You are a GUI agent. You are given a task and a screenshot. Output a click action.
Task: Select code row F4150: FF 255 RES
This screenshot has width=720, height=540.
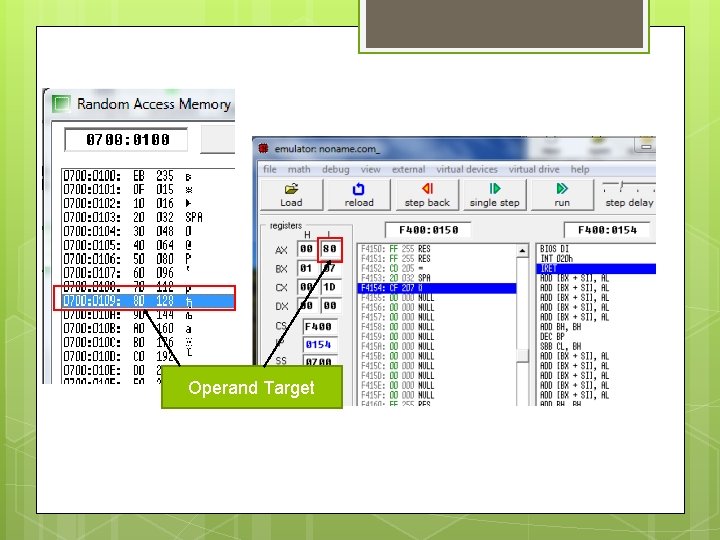(x=437, y=249)
